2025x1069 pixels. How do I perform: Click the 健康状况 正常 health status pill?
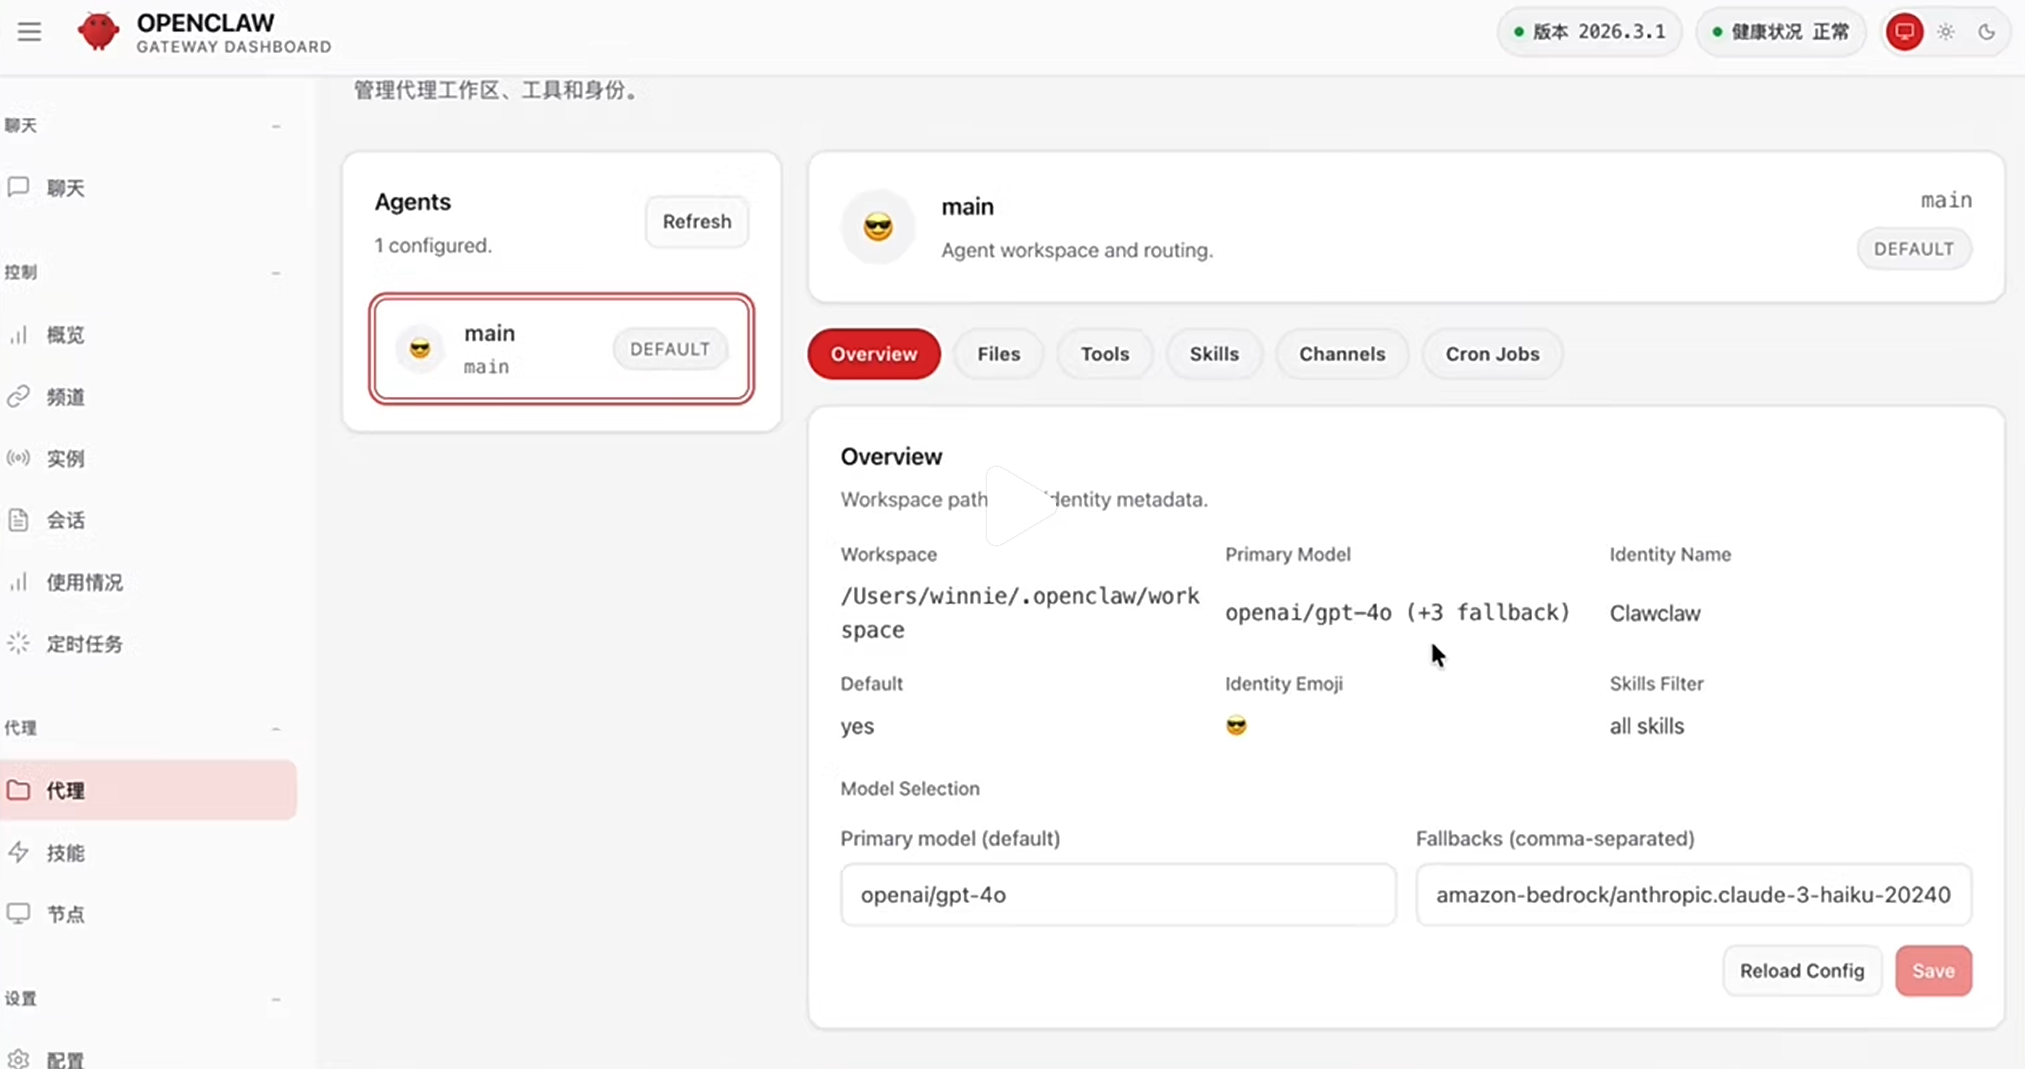click(x=1781, y=32)
